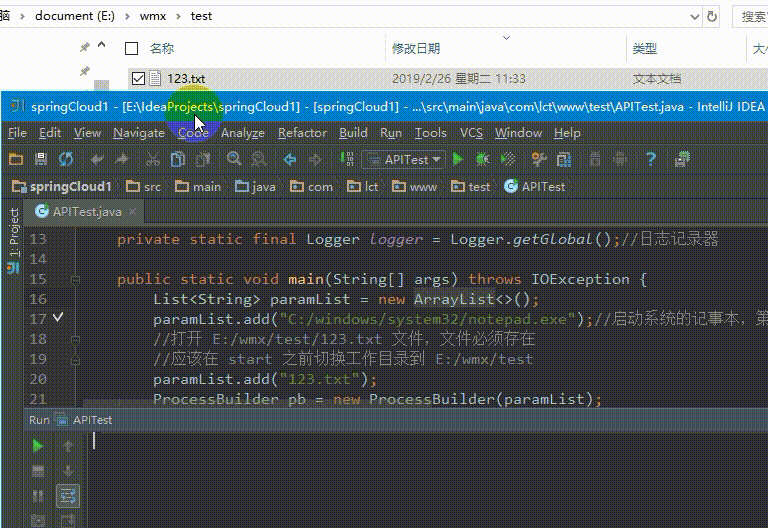Click the Build project binary icon
Viewport: 768px width, 528px height.
347,159
